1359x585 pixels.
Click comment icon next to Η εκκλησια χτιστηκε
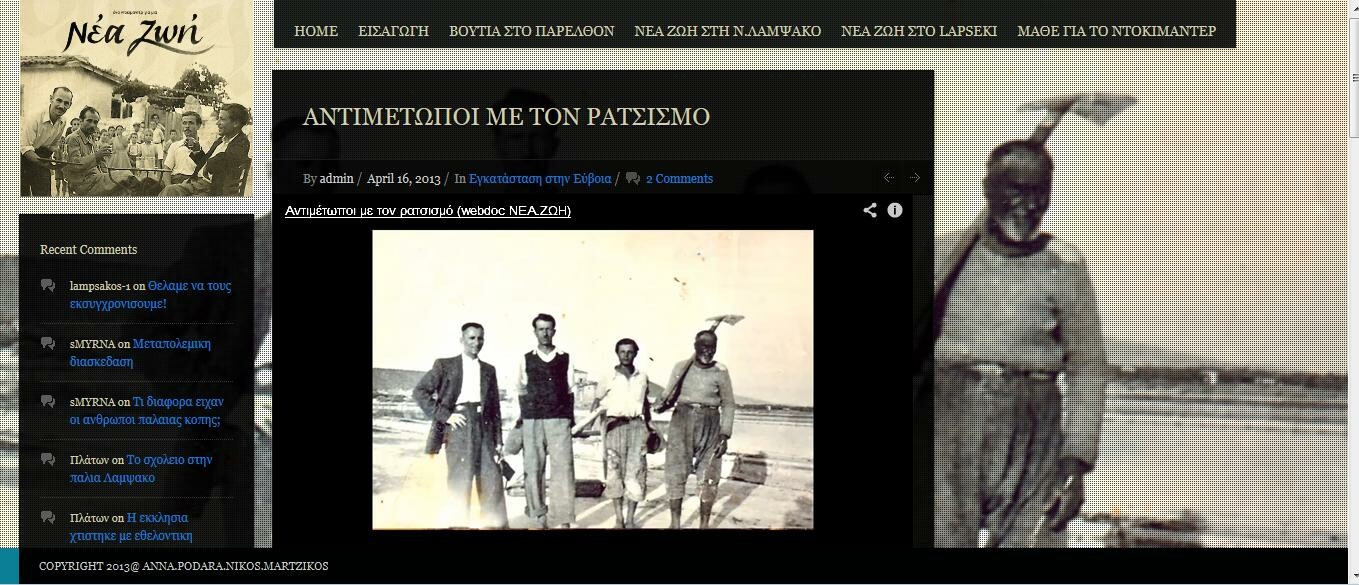coord(48,518)
